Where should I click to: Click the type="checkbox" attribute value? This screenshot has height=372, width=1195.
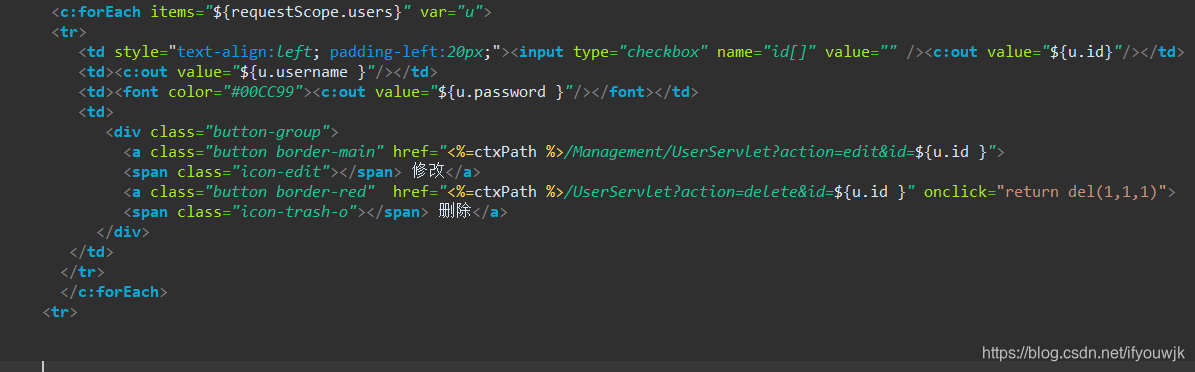[662, 52]
